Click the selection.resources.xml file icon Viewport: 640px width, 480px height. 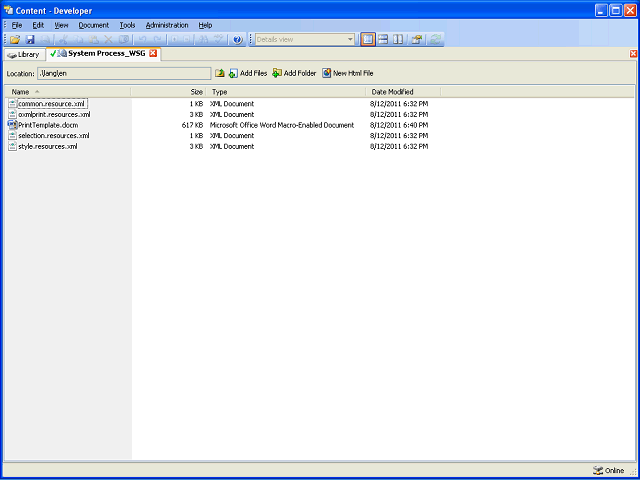click(12, 136)
